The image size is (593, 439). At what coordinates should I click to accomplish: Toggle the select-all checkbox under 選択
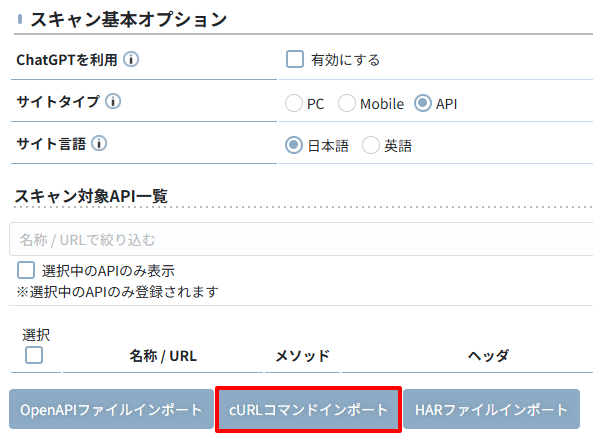(x=34, y=355)
